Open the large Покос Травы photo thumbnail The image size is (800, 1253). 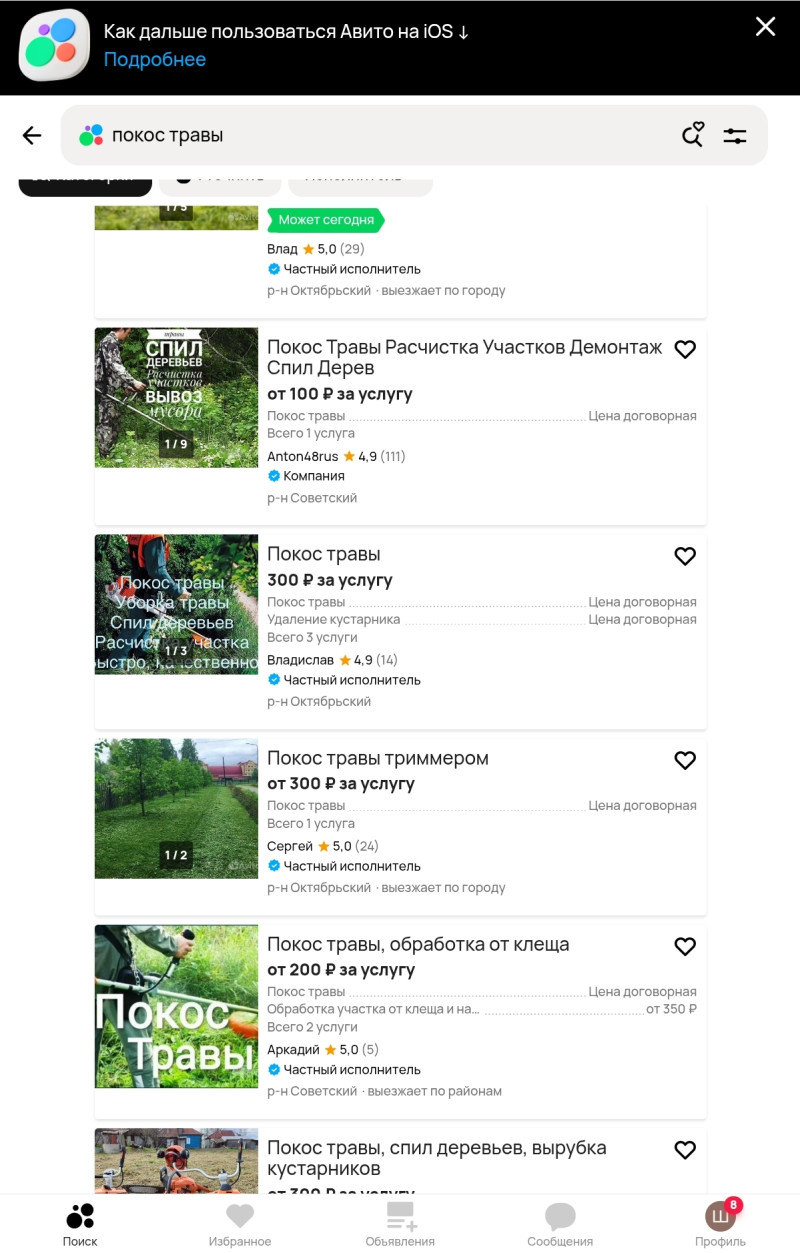point(176,1006)
